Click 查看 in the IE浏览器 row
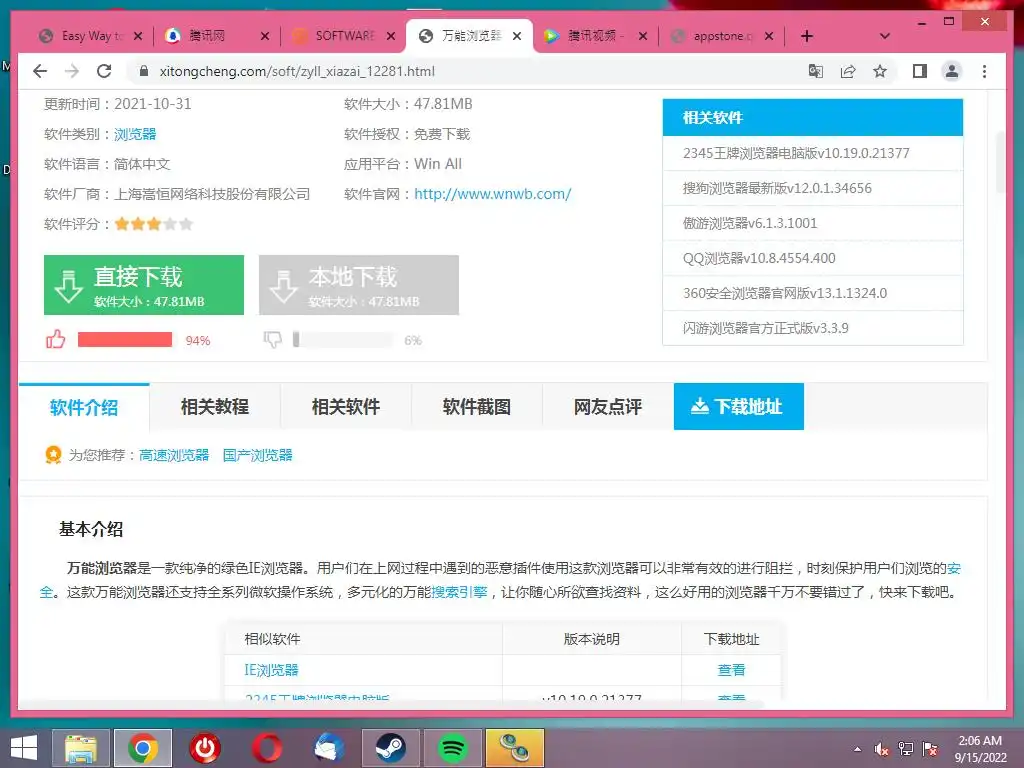Viewport: 1024px width, 768px height. 731,670
